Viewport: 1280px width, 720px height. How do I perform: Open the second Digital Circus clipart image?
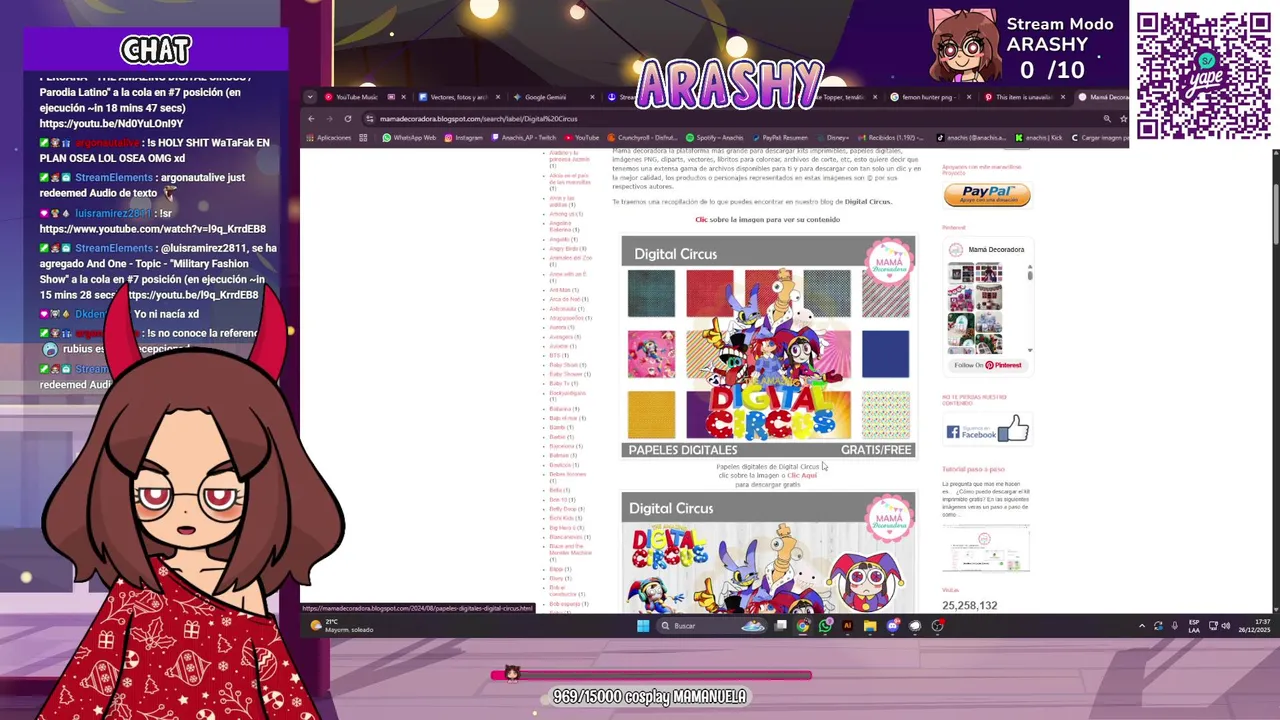(x=768, y=553)
